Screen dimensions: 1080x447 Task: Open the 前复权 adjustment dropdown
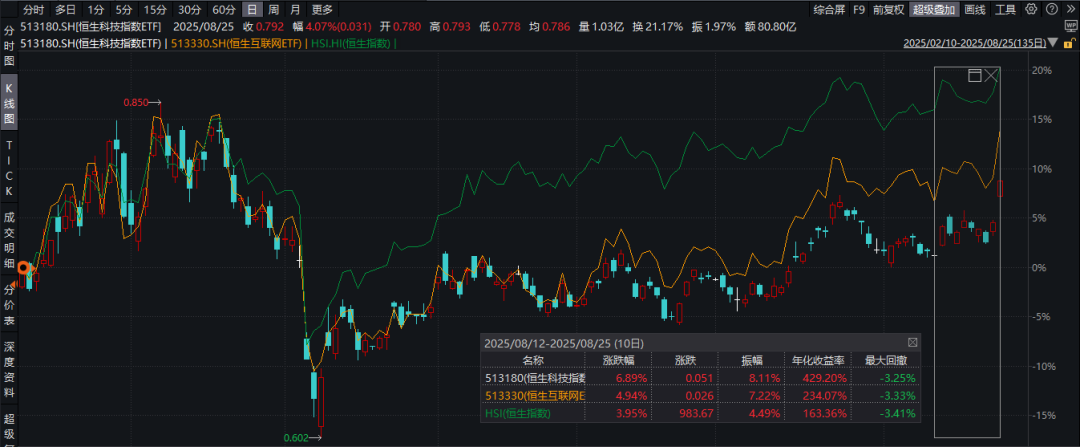point(889,10)
